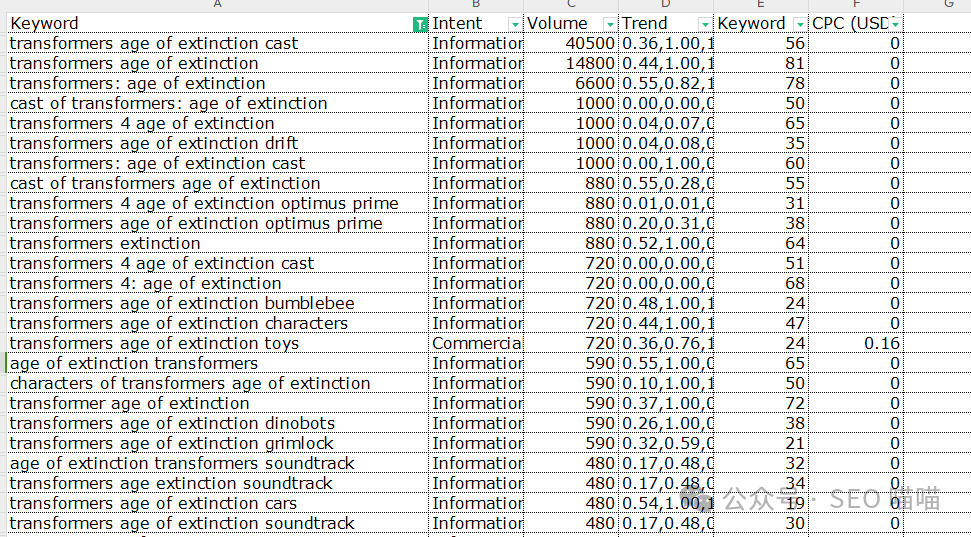Screen dimensions: 971x537
Task: Select the volume cell showing 40500
Action: tap(571, 43)
